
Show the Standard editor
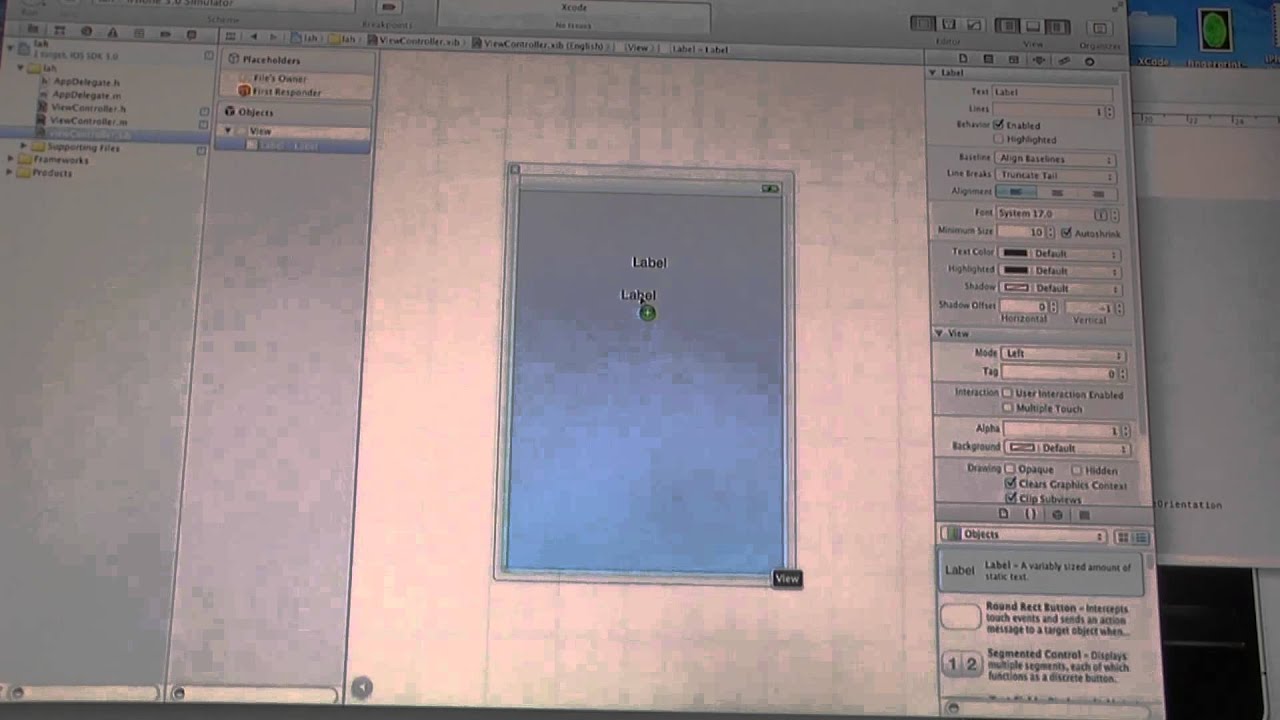pyautogui.click(x=922, y=24)
